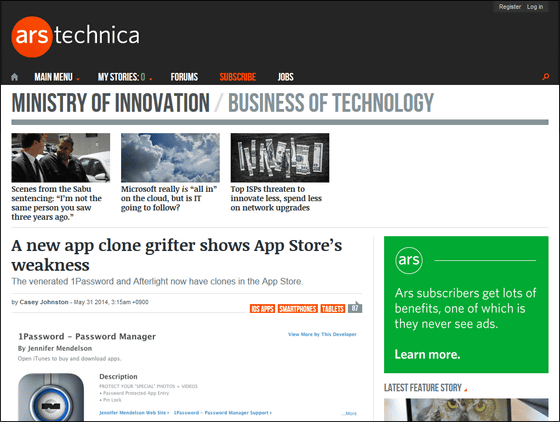560x422 pixels.
Task: Open the Subscribe menu item
Action: pyautogui.click(x=238, y=77)
